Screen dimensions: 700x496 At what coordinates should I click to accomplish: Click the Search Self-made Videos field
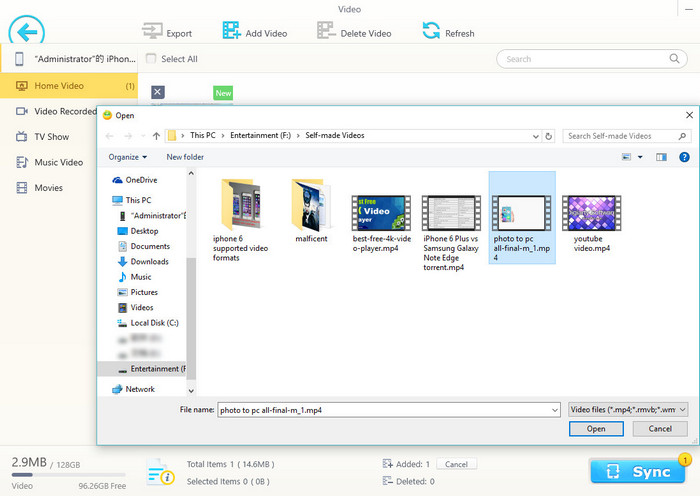[x=627, y=136]
